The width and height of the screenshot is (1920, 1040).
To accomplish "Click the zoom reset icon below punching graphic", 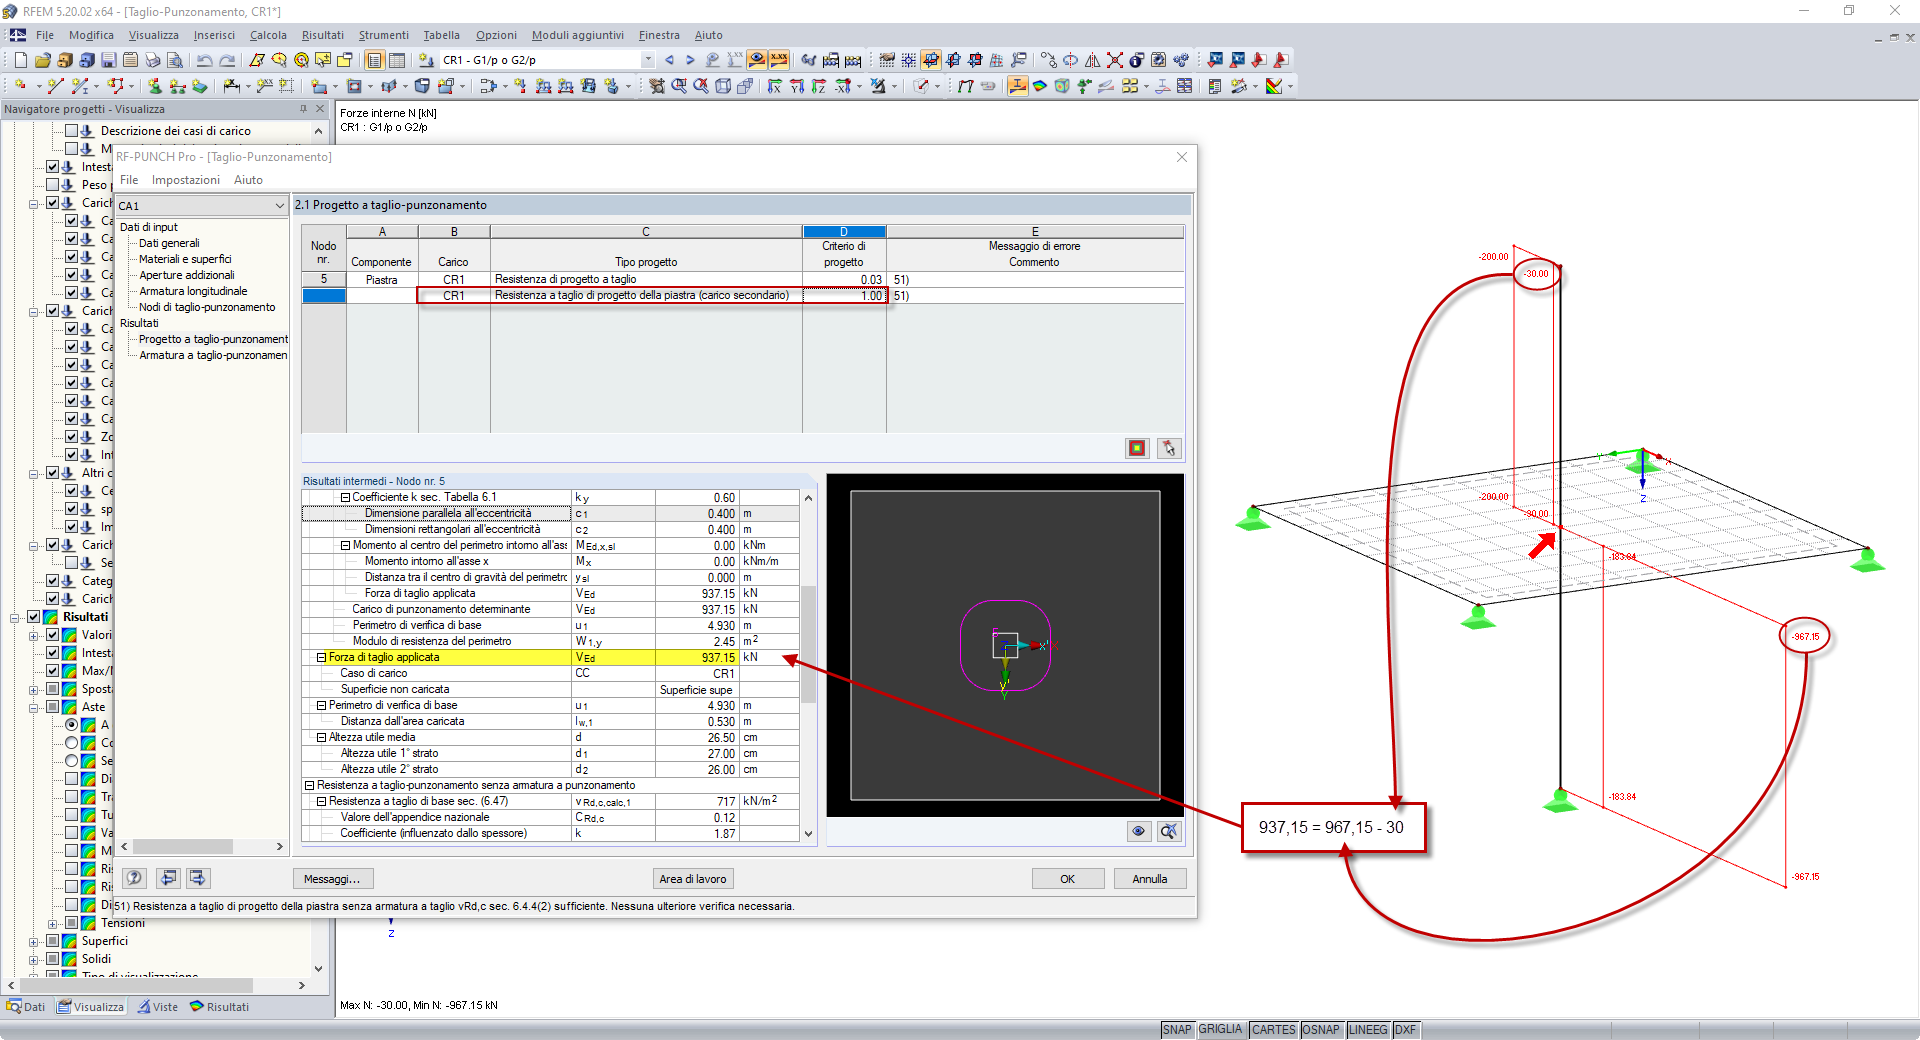I will point(1169,831).
